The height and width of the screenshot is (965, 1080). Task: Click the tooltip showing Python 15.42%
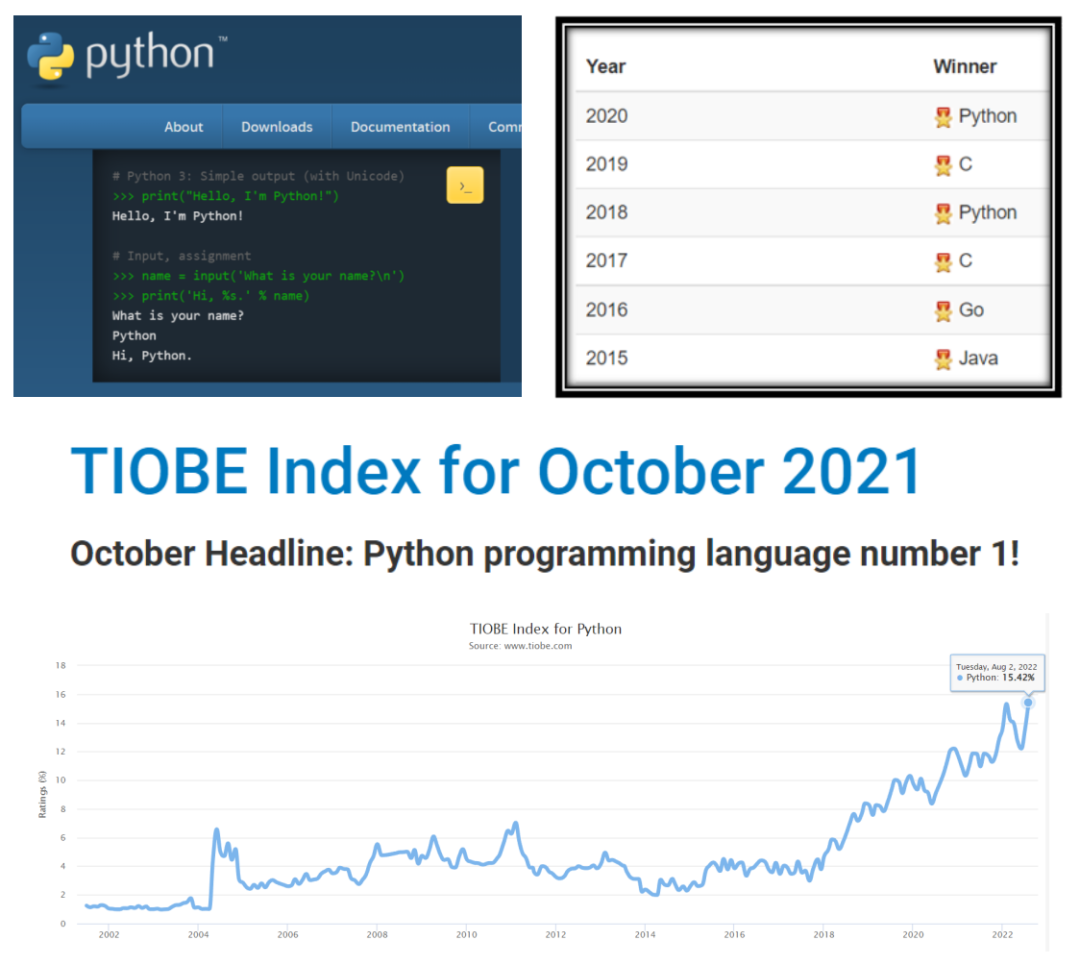995,673
